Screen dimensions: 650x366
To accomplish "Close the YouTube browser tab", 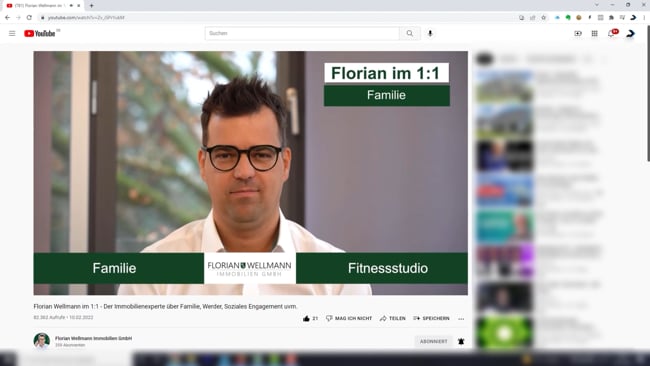I will tap(79, 5).
